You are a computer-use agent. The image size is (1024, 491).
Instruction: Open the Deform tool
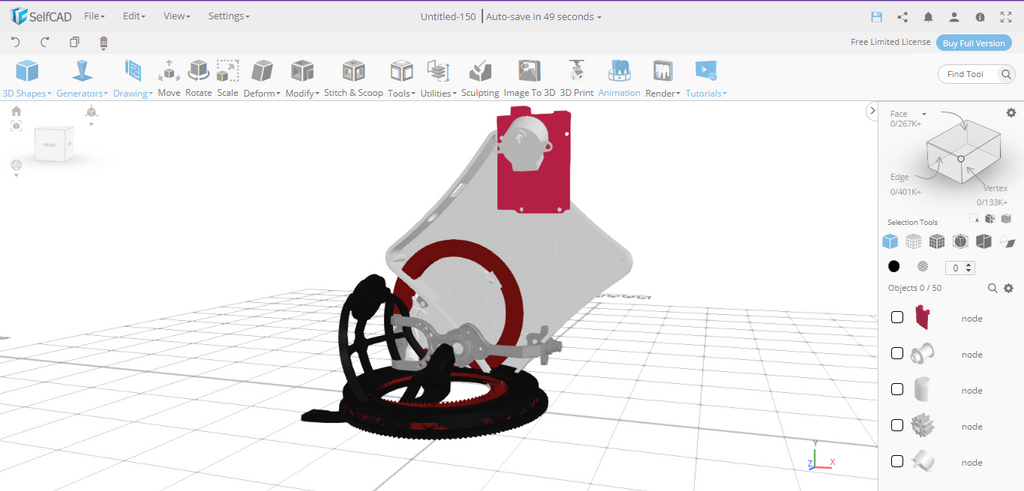tap(262, 79)
